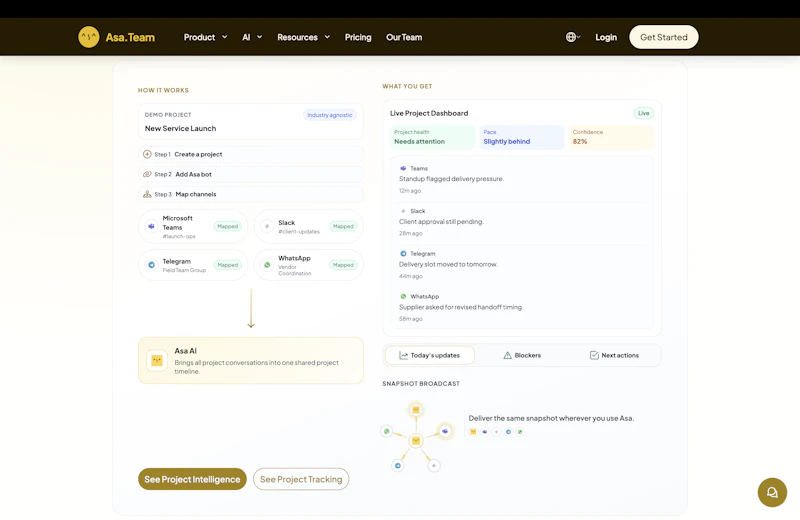Click the Asa AI yellow face icon
The image size is (800, 520).
[157, 360]
